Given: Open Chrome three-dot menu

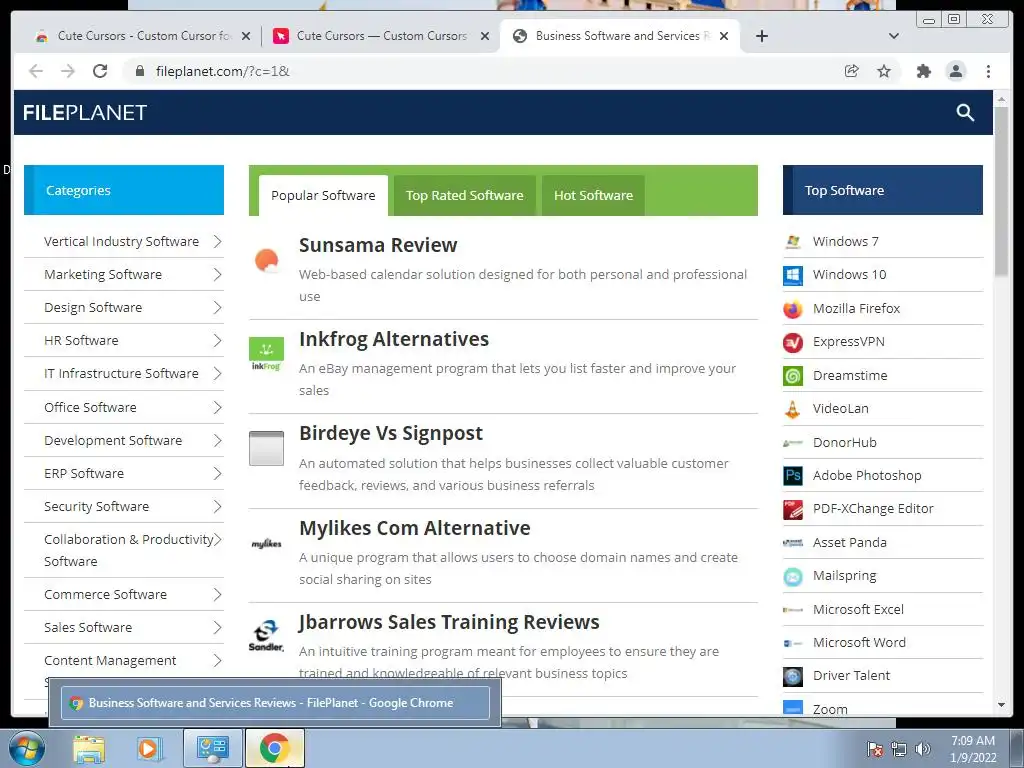Looking at the screenshot, I should coord(988,71).
